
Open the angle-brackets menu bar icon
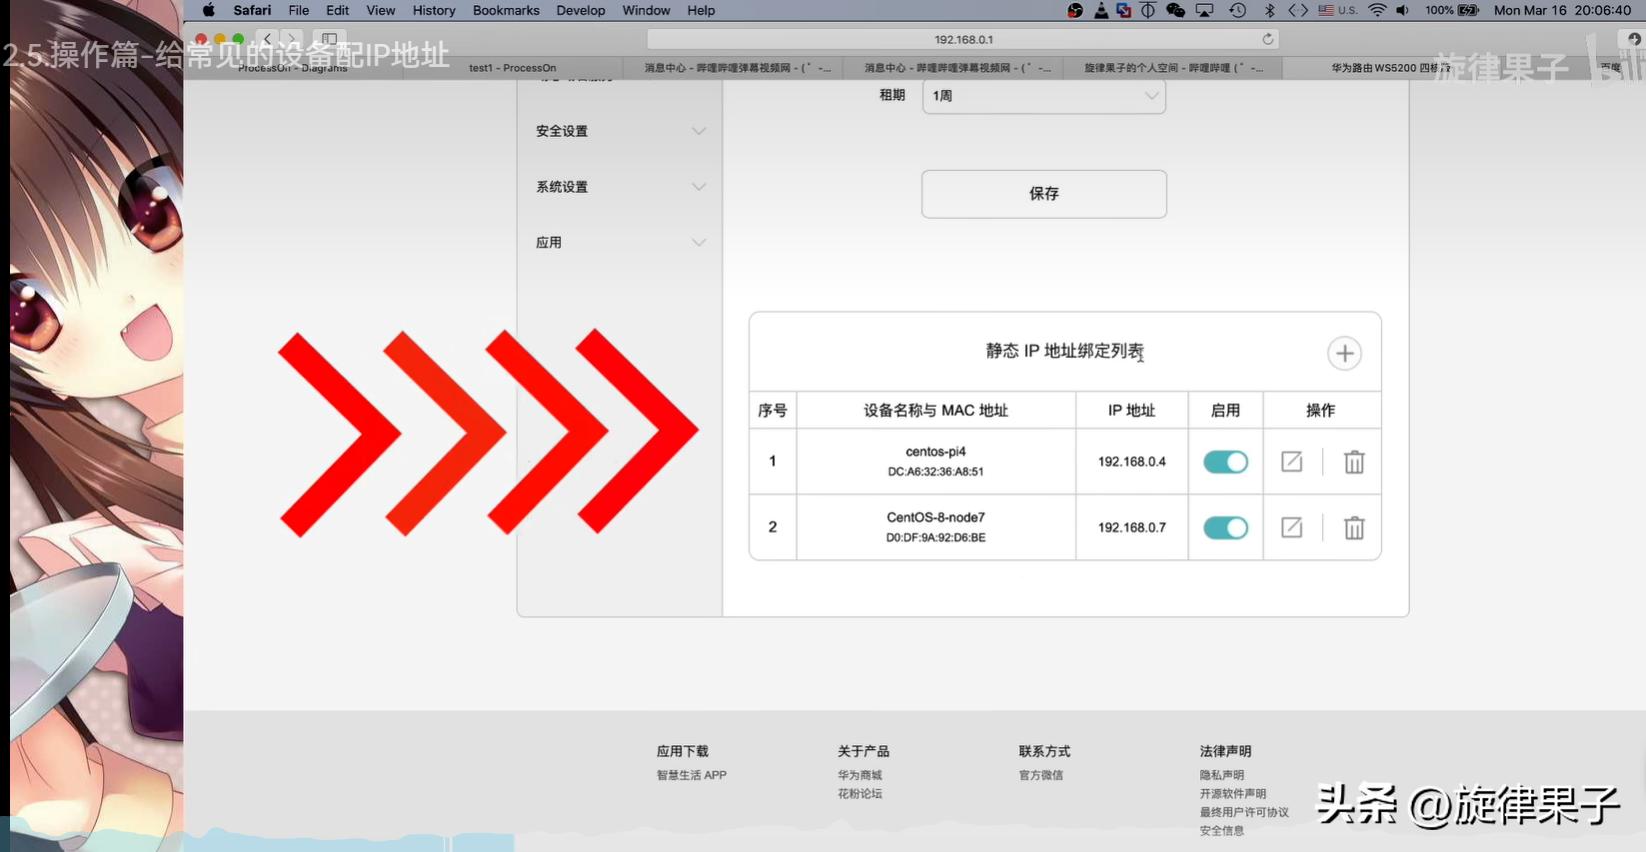(1298, 10)
